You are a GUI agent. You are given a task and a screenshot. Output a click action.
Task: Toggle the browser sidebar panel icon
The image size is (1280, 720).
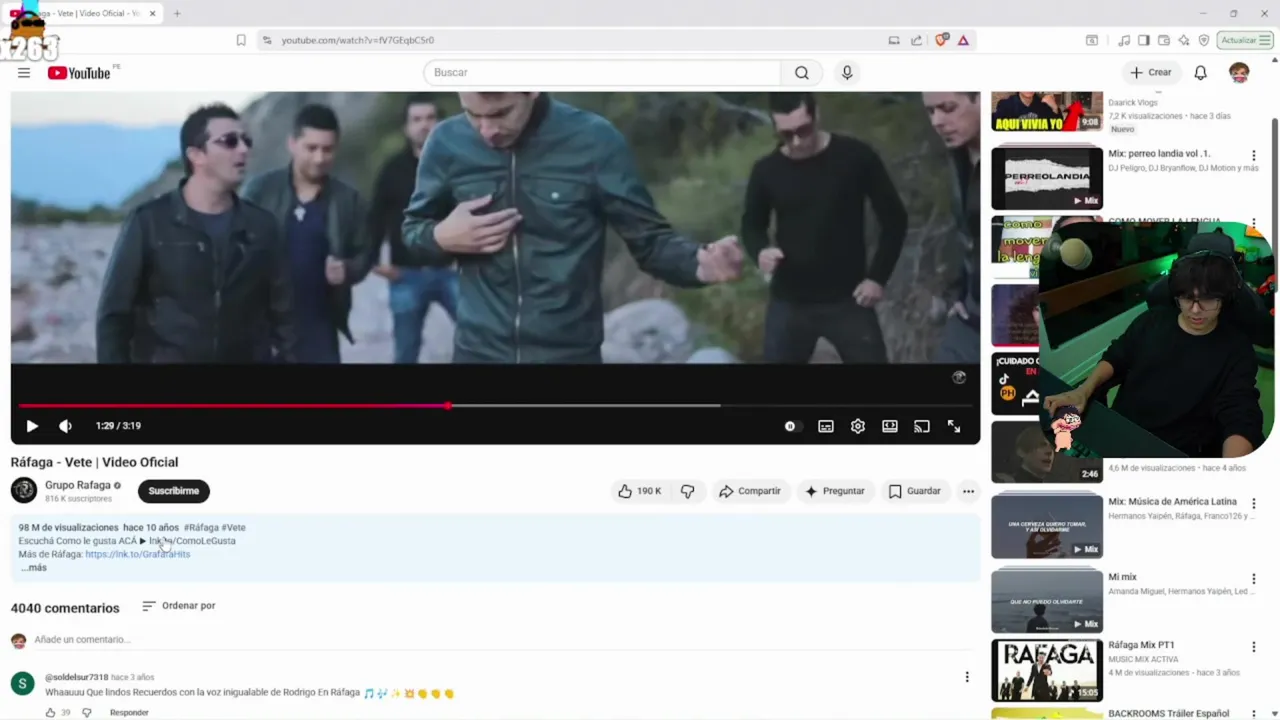coord(1144,40)
